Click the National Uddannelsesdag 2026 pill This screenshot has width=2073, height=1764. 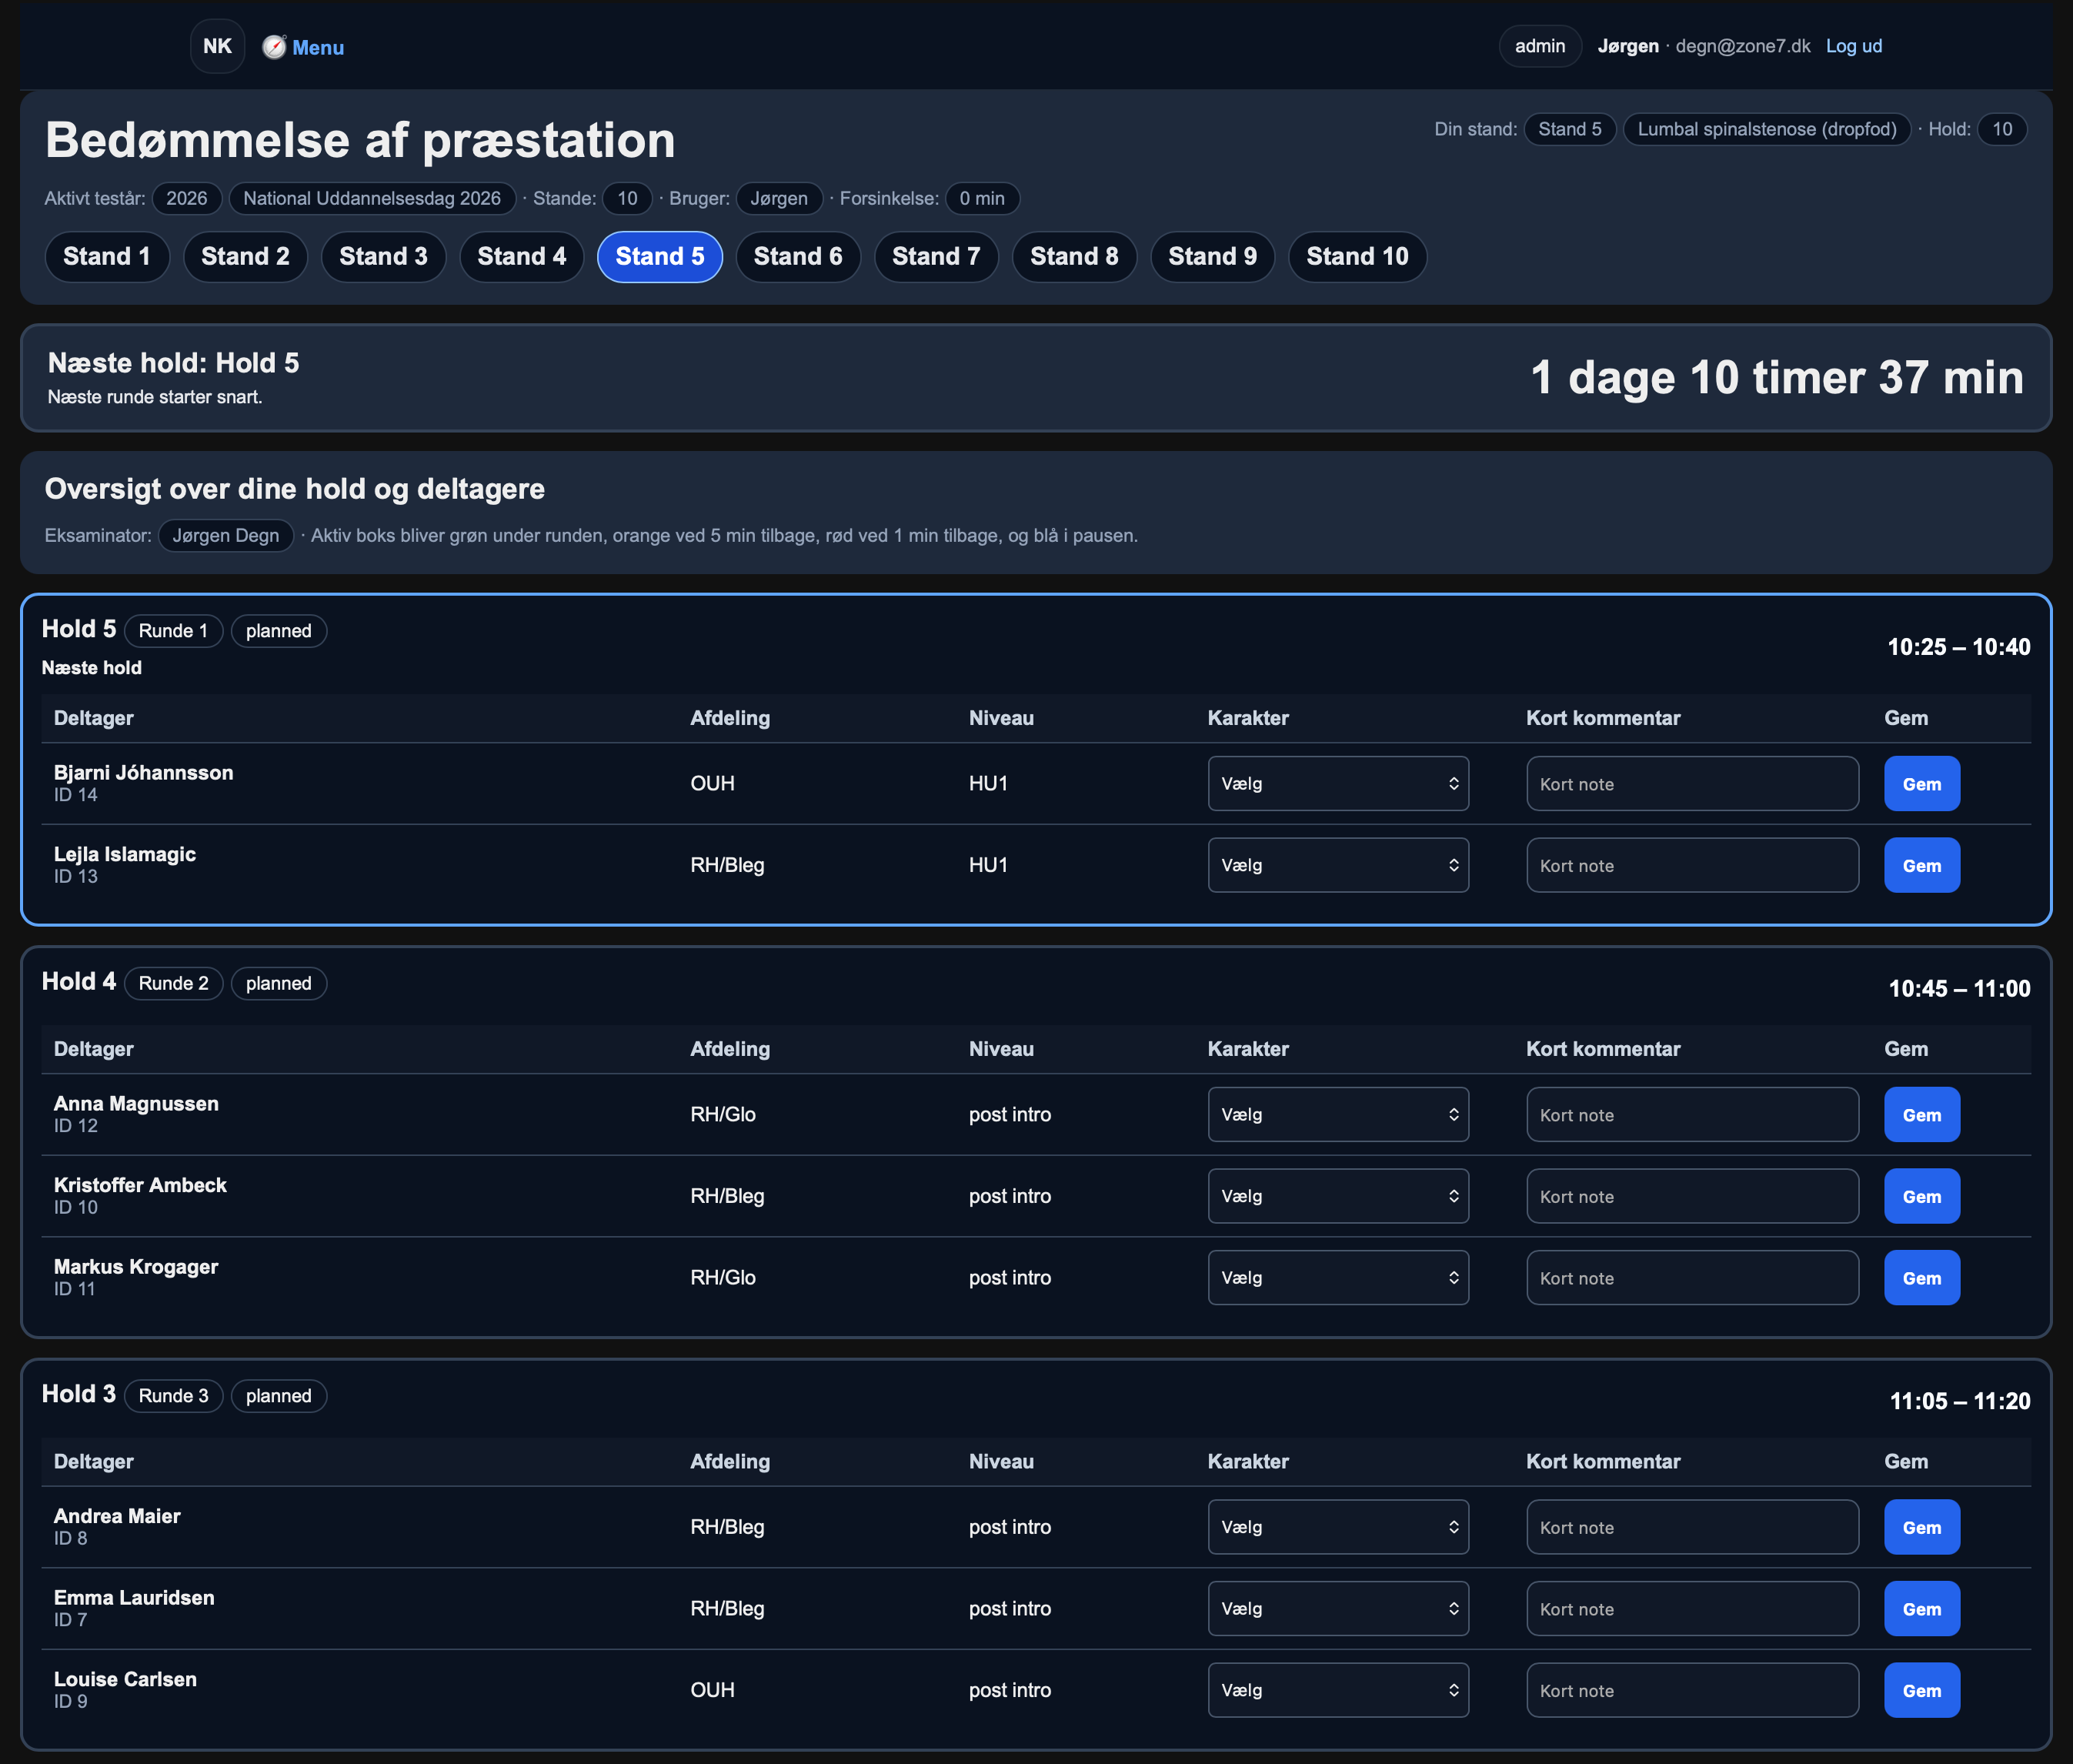point(372,198)
